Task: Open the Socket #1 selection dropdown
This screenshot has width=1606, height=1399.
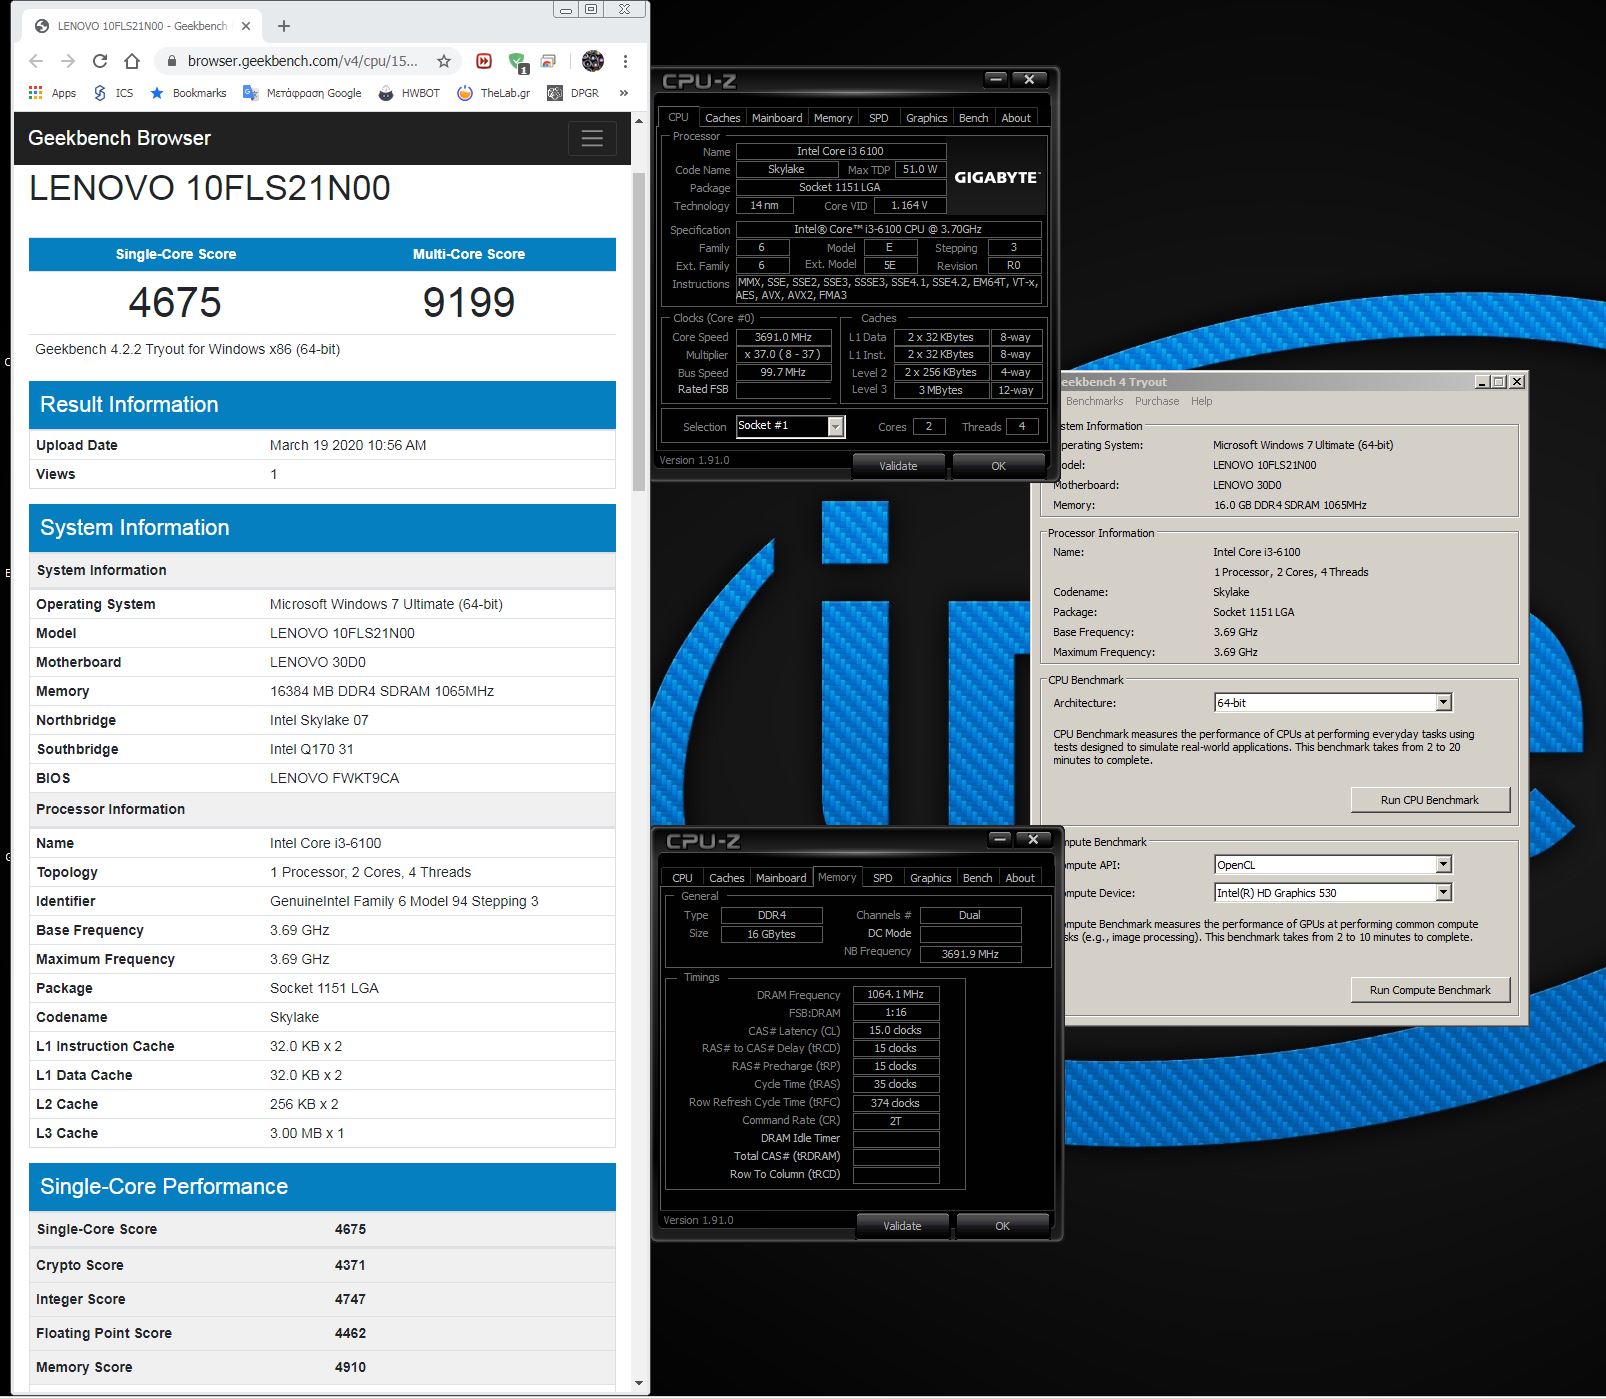Action: pyautogui.click(x=836, y=427)
